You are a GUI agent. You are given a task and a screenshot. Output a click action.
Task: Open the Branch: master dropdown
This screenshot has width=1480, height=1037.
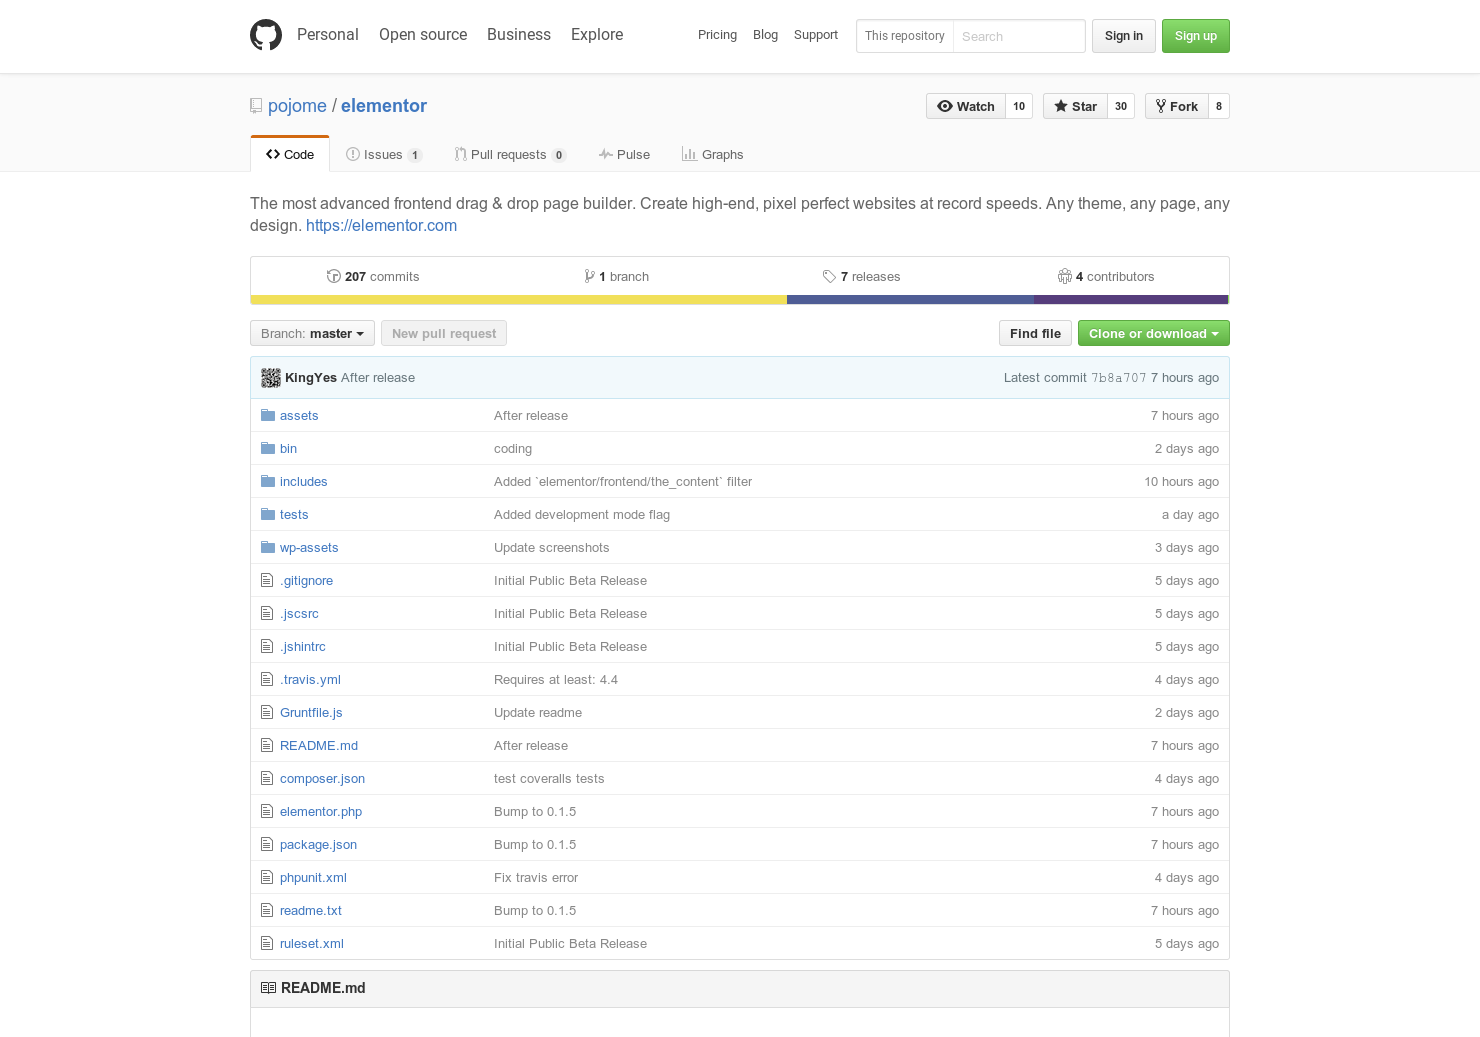coord(311,333)
